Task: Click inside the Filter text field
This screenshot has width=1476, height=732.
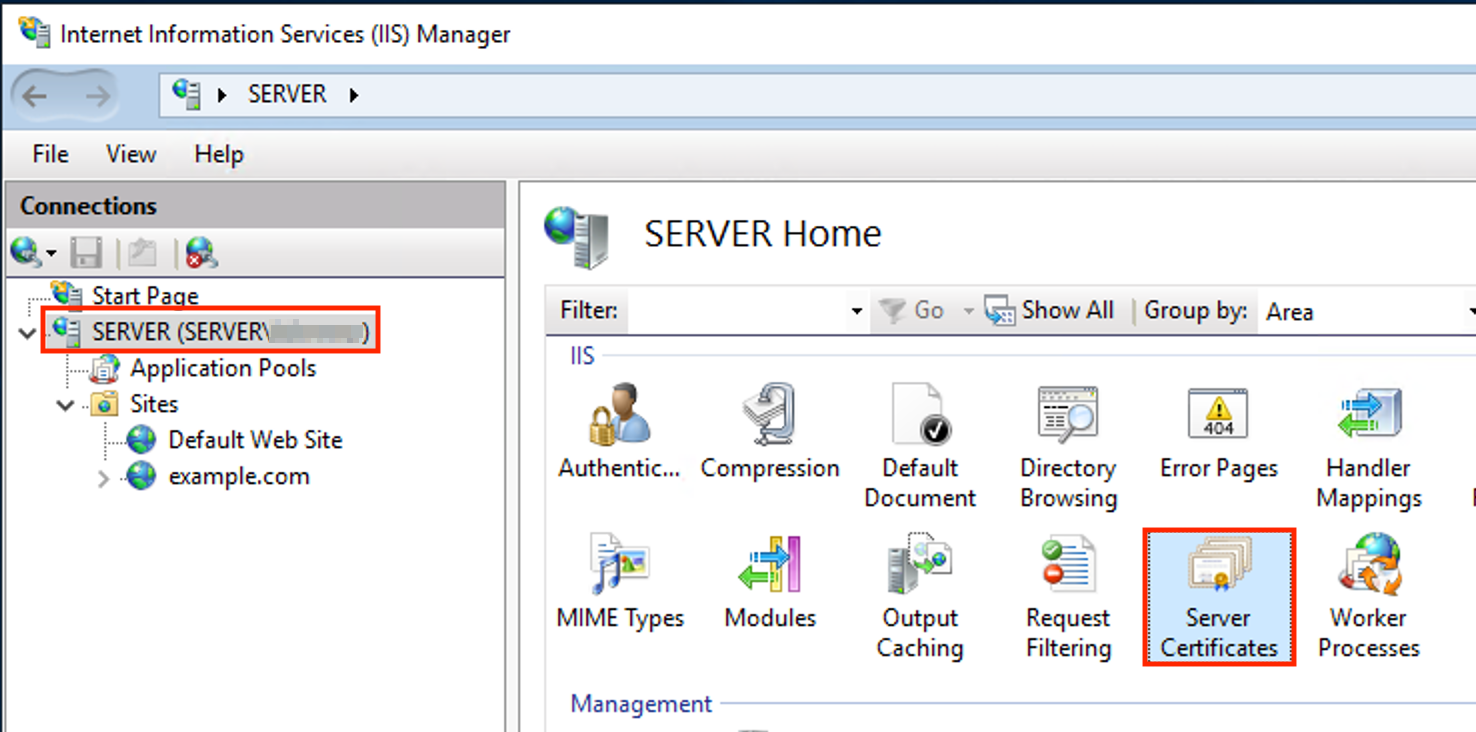Action: (737, 312)
